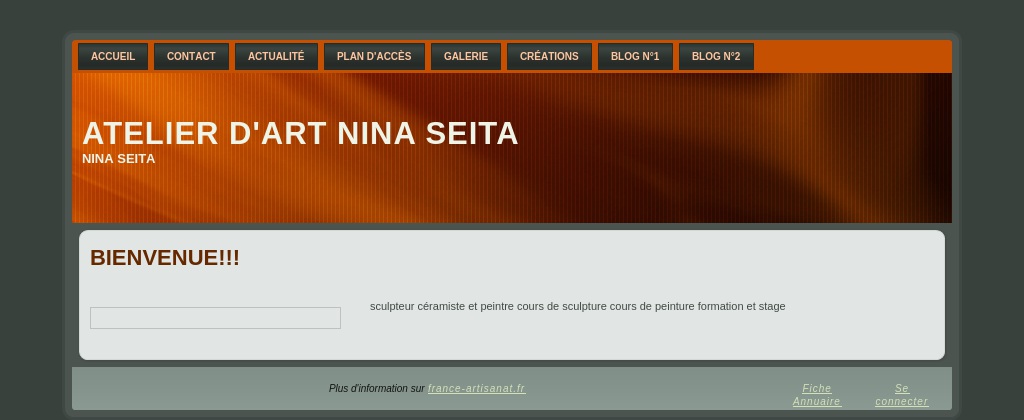Screen dimensions: 1024x420
Task: Click the Créations menu item
Action: (x=549, y=56)
